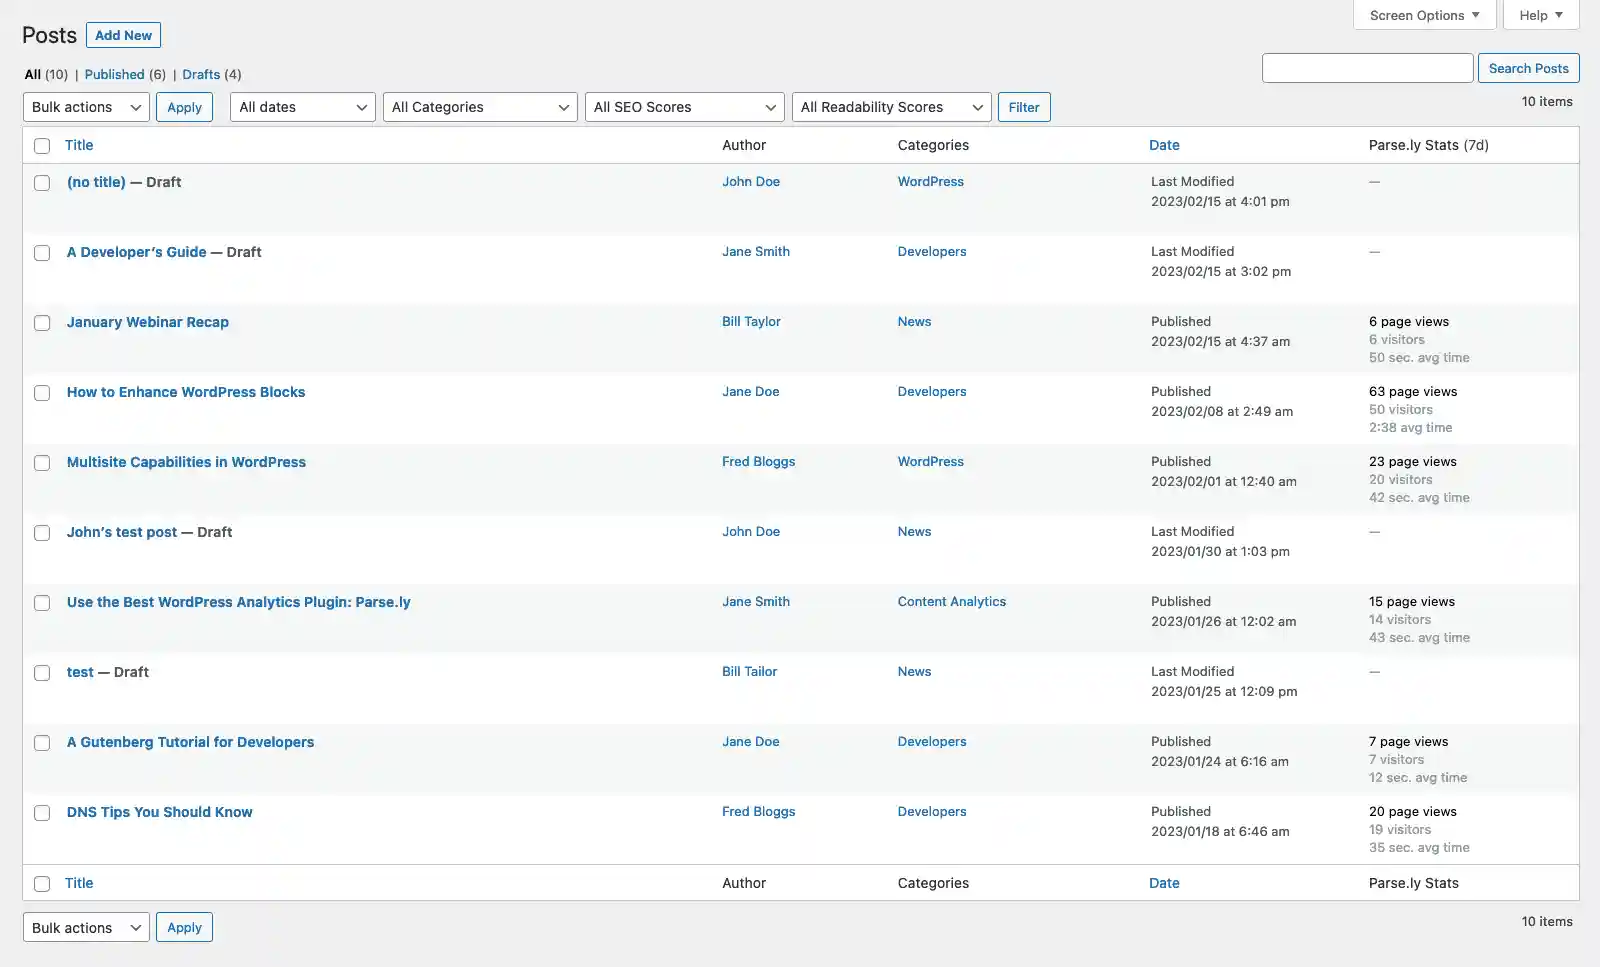The width and height of the screenshot is (1600, 967).
Task: View posts by author Fred Bloggs
Action: [x=758, y=461]
